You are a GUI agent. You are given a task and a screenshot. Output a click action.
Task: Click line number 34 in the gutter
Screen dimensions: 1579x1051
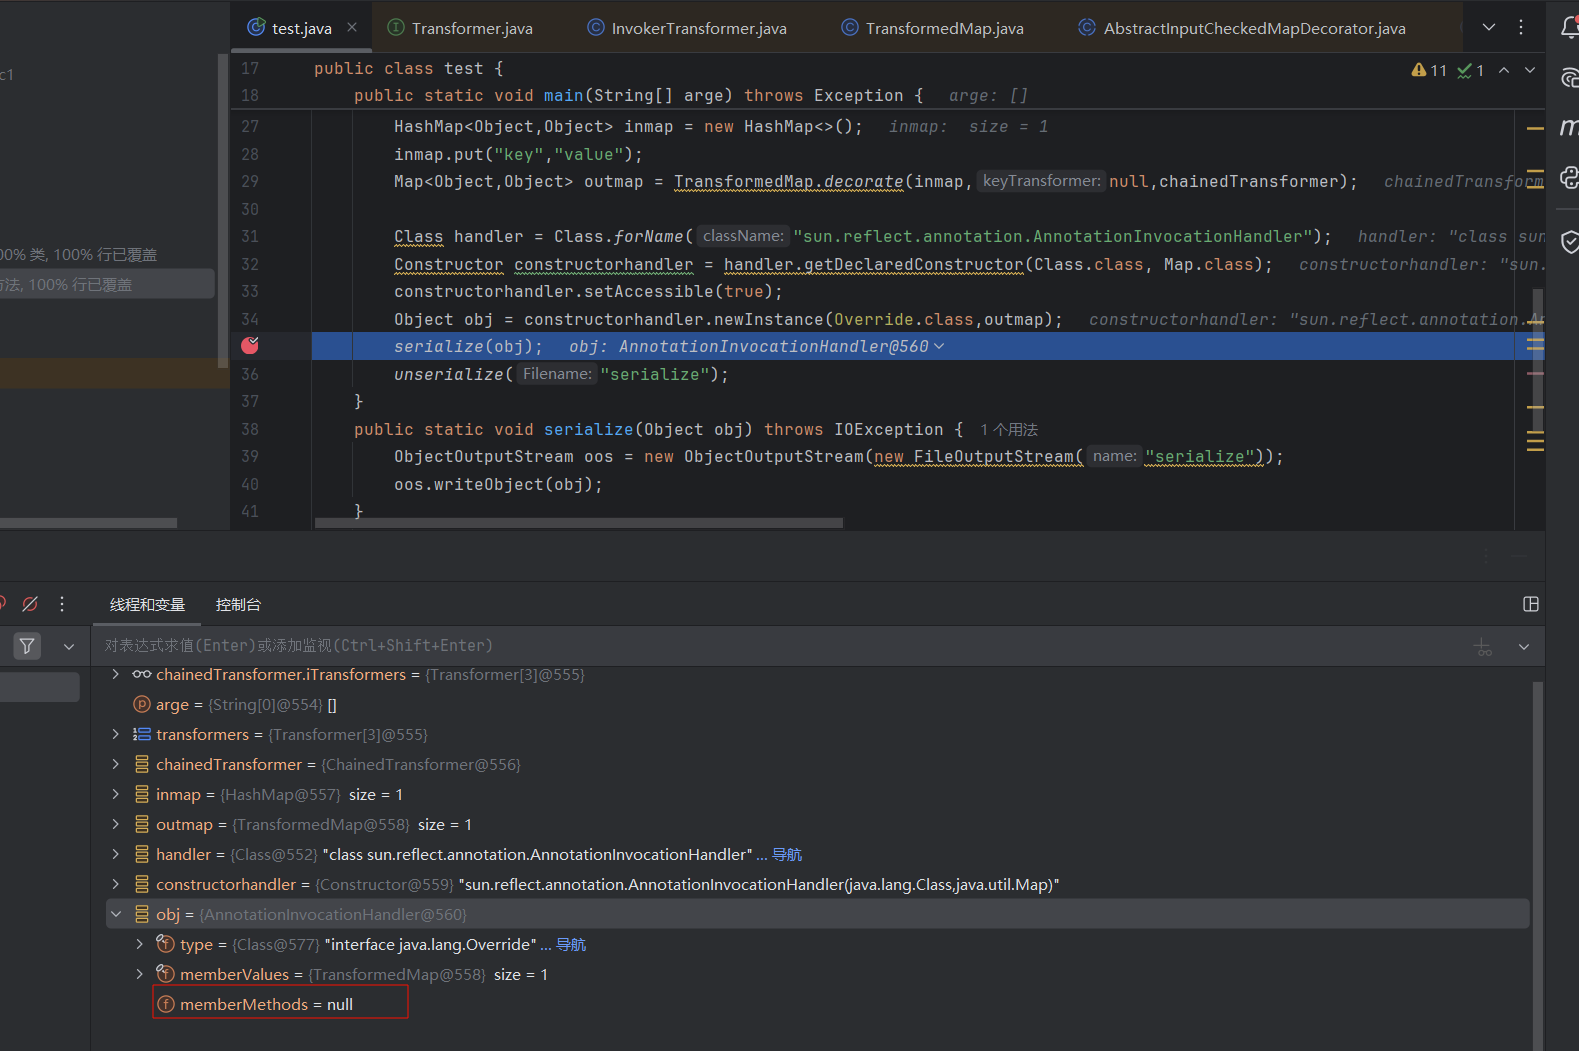click(x=250, y=319)
